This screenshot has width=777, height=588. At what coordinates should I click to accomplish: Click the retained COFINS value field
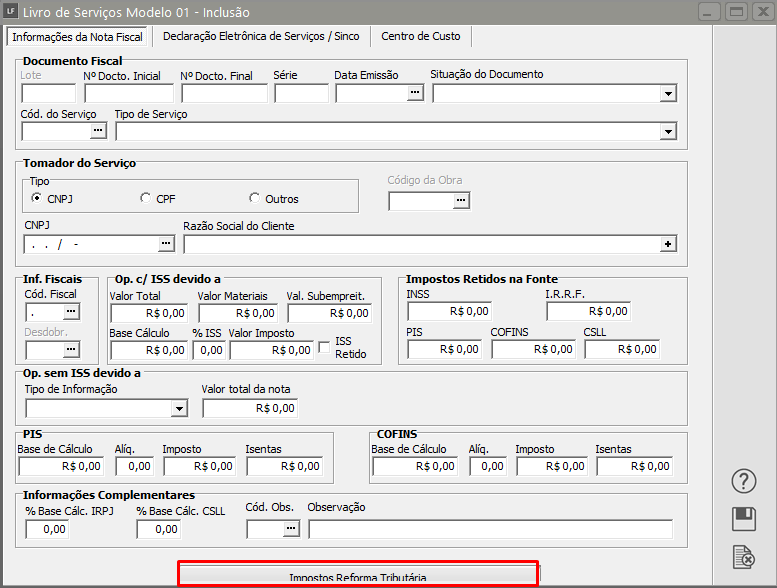(x=534, y=349)
